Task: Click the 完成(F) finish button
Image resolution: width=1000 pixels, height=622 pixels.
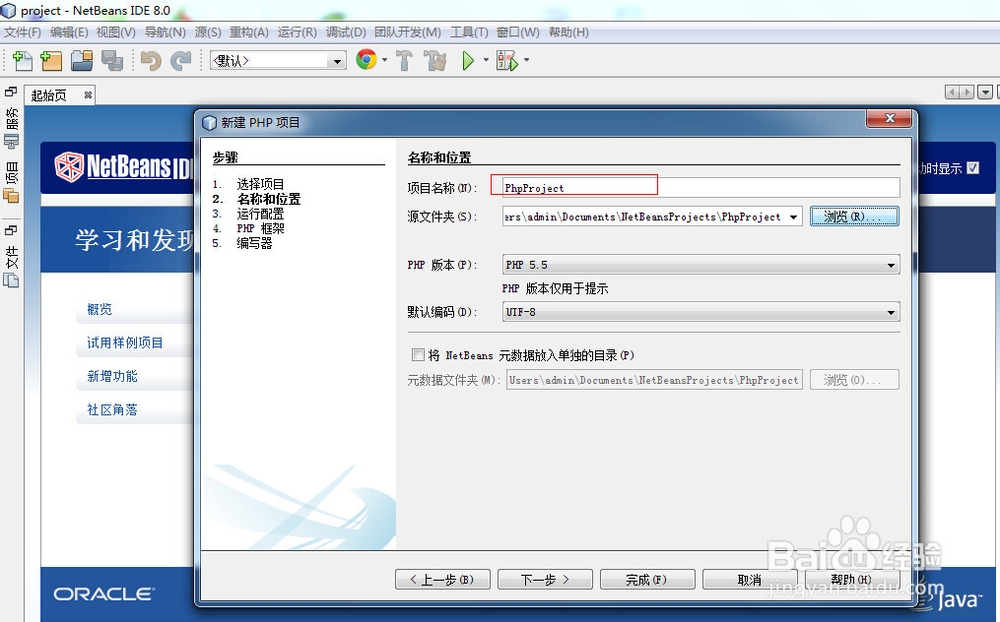Action: tap(647, 579)
